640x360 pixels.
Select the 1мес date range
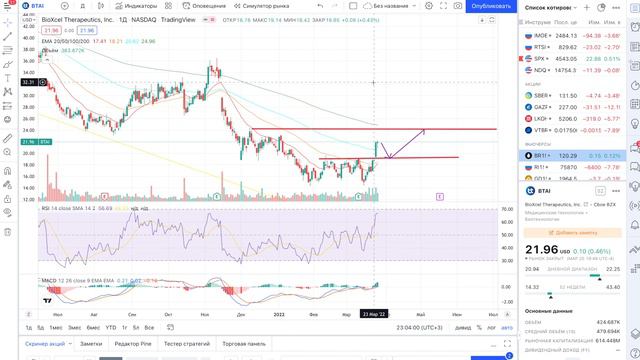(x=56, y=328)
